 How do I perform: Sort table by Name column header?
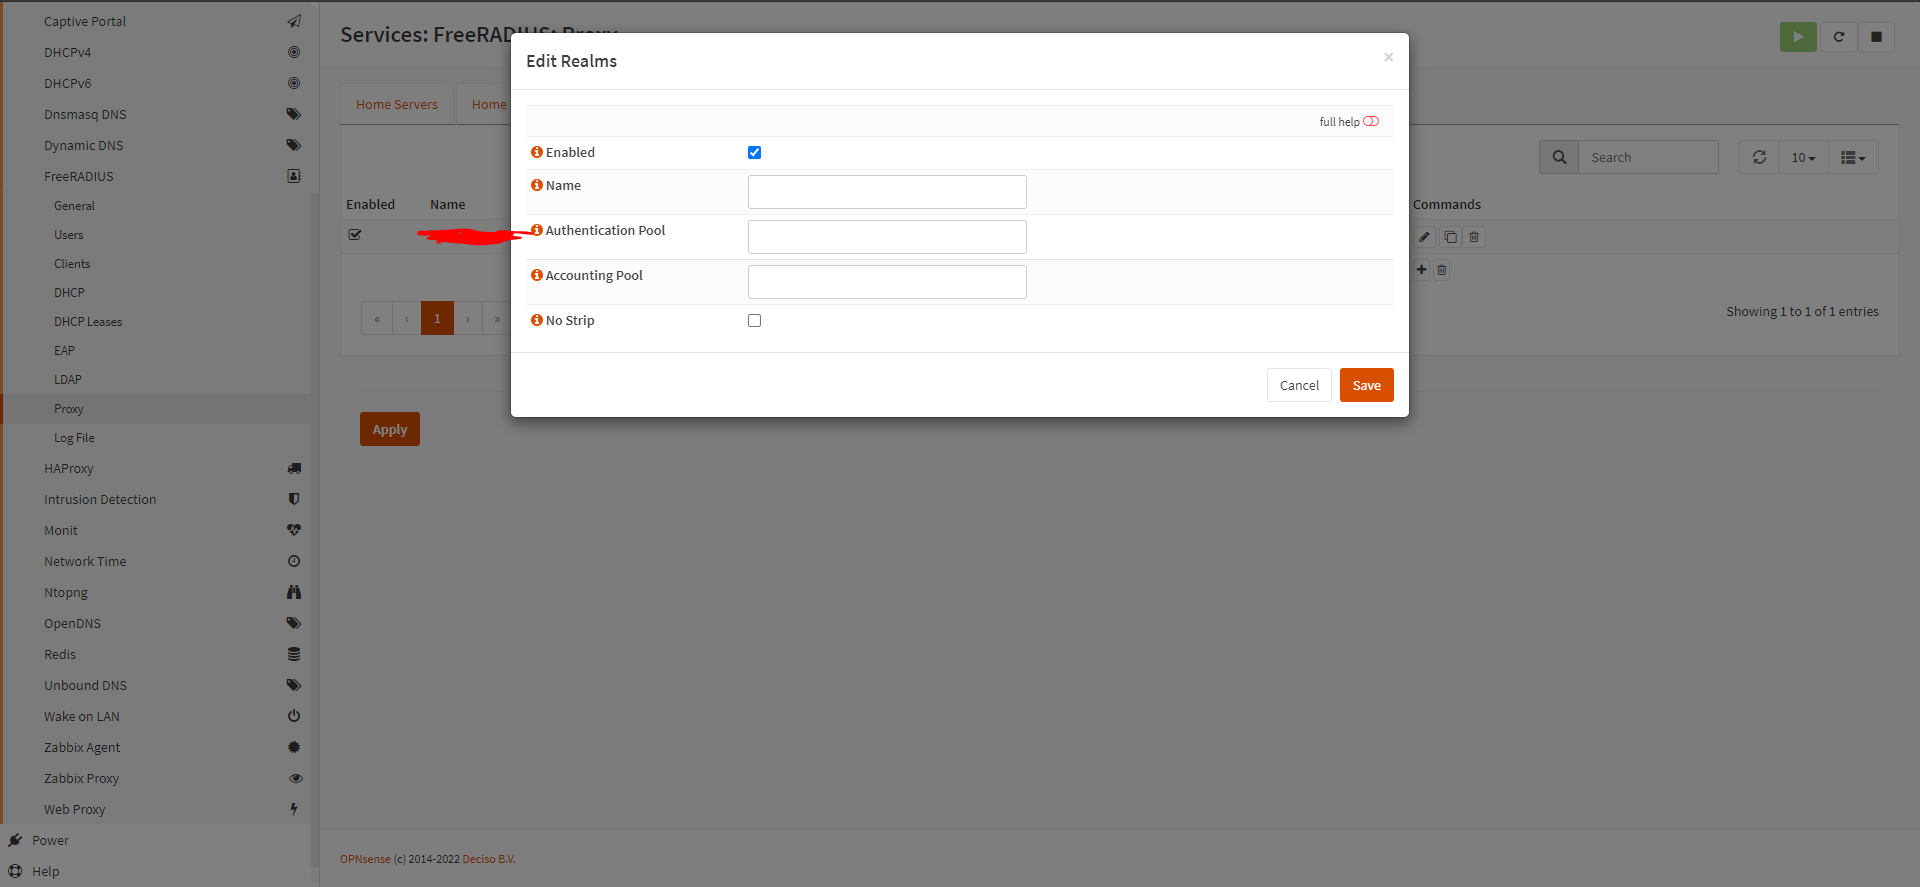coord(448,204)
